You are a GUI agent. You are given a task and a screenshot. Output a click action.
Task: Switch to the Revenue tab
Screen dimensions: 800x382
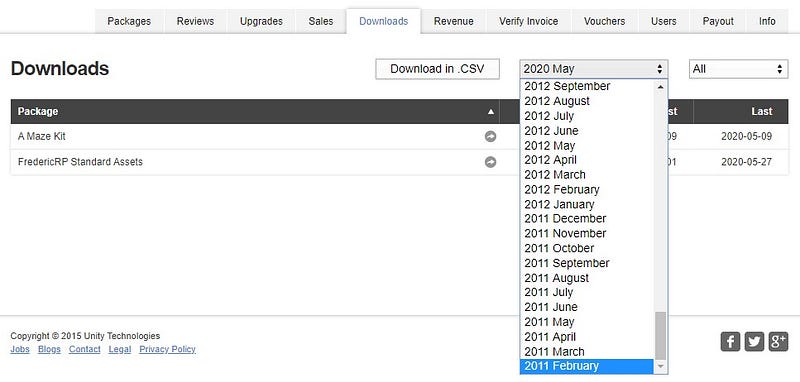pos(454,21)
